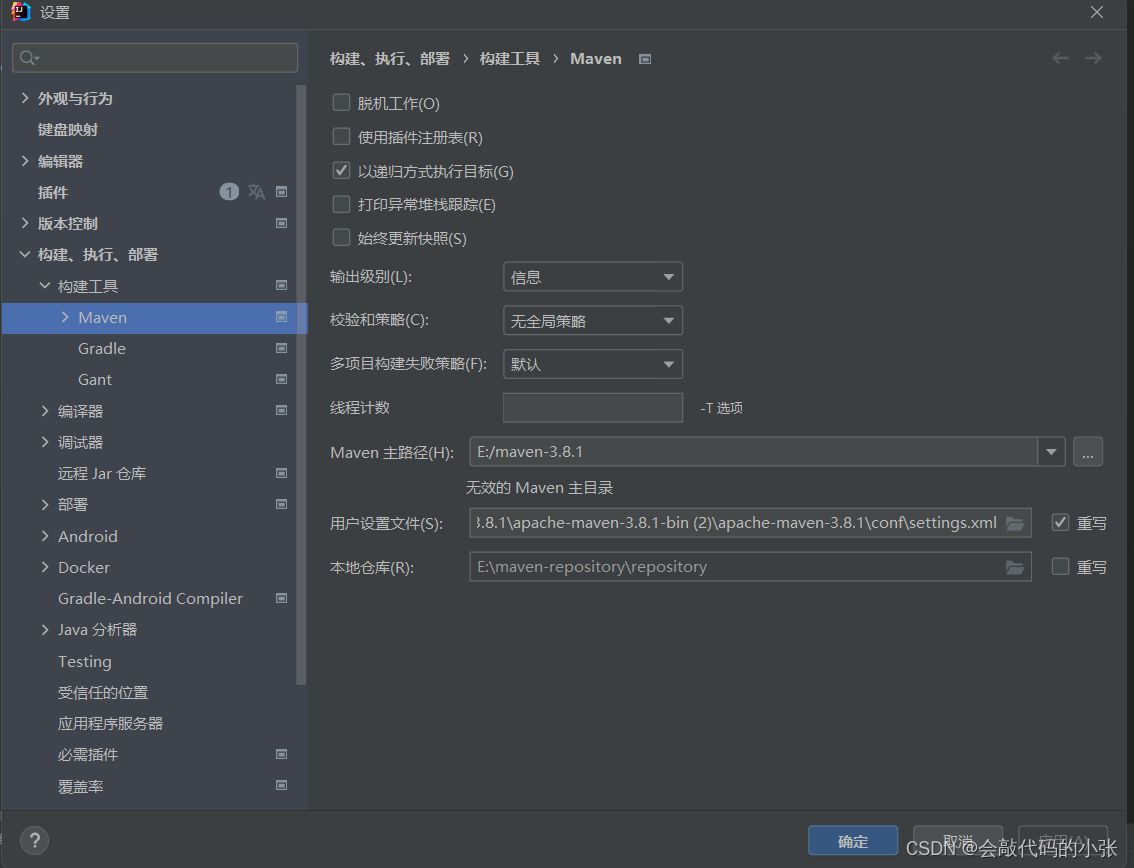The width and height of the screenshot is (1134, 868).
Task: Uncheck 重写 for user settings file
Action: coord(1060,522)
